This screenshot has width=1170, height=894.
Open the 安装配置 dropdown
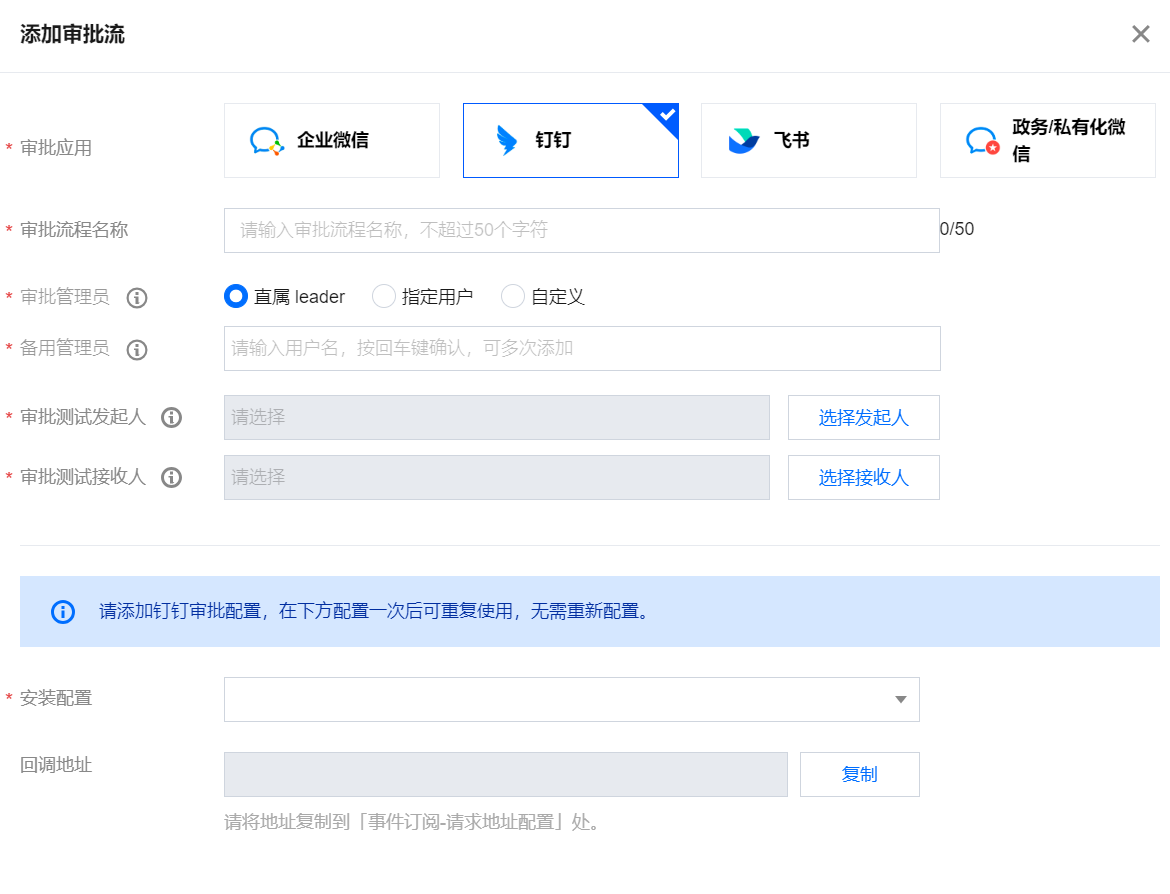572,699
